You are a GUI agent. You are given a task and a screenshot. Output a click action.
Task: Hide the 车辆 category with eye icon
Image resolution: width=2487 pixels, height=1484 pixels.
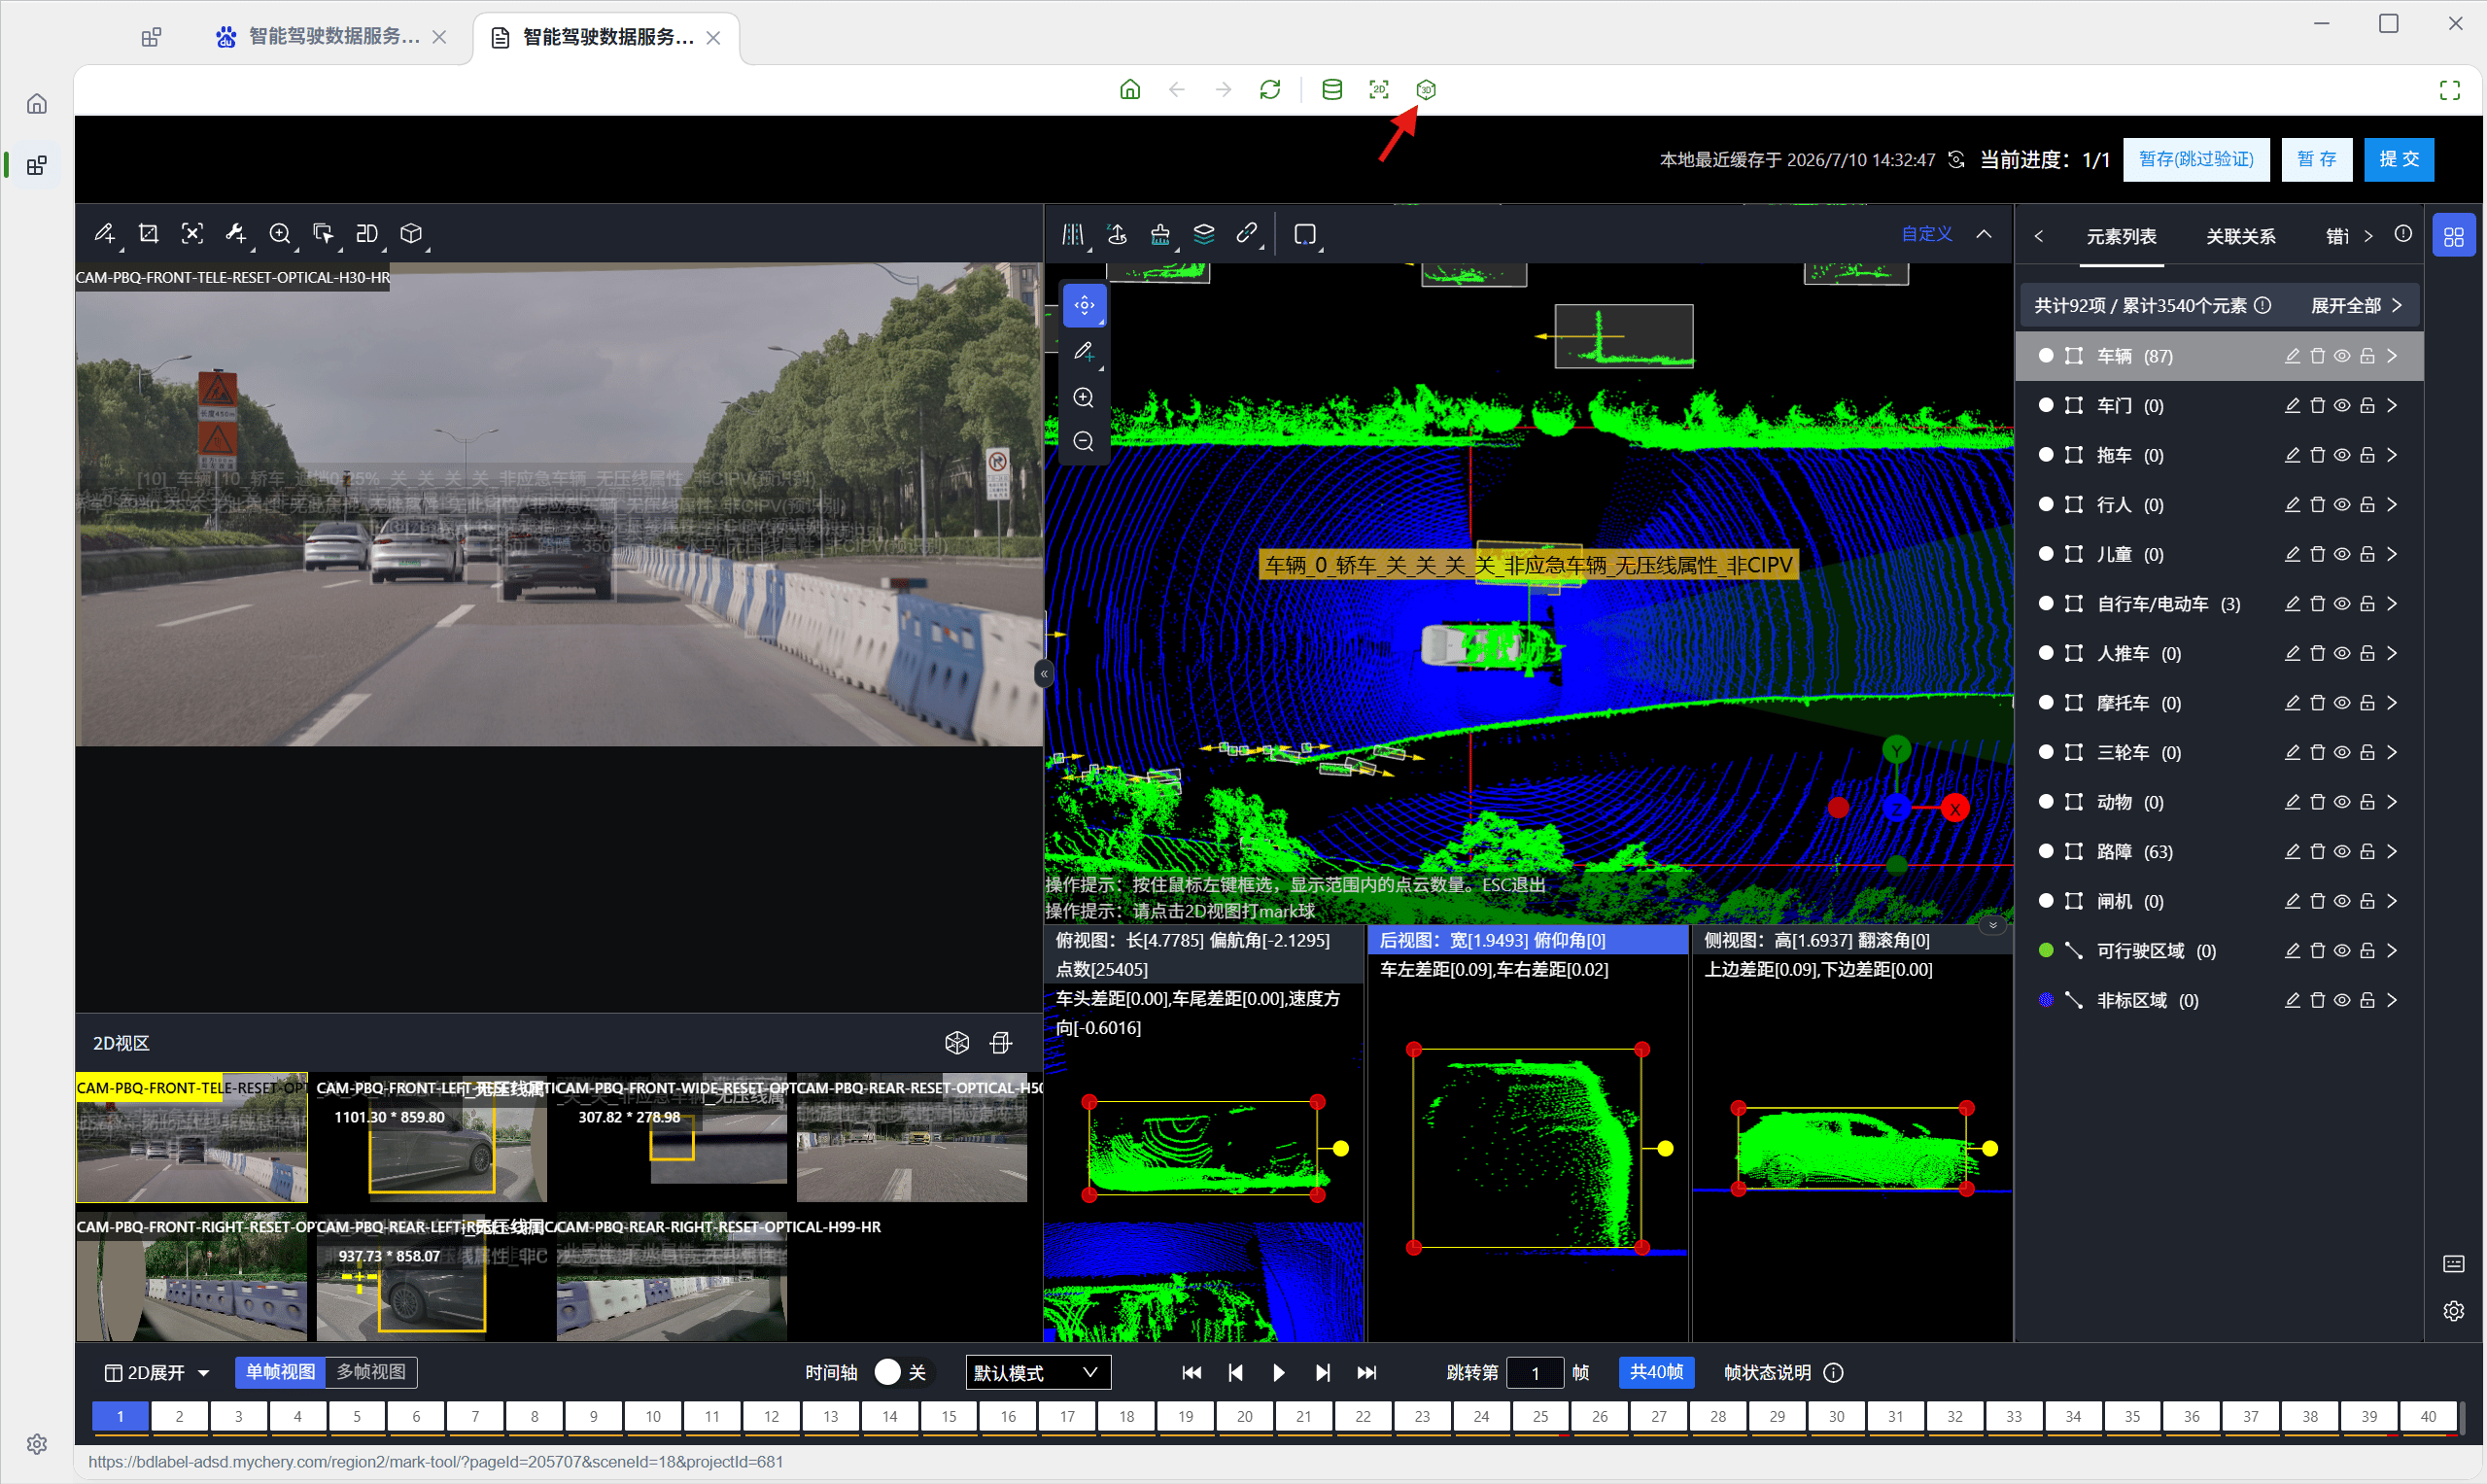click(2342, 356)
